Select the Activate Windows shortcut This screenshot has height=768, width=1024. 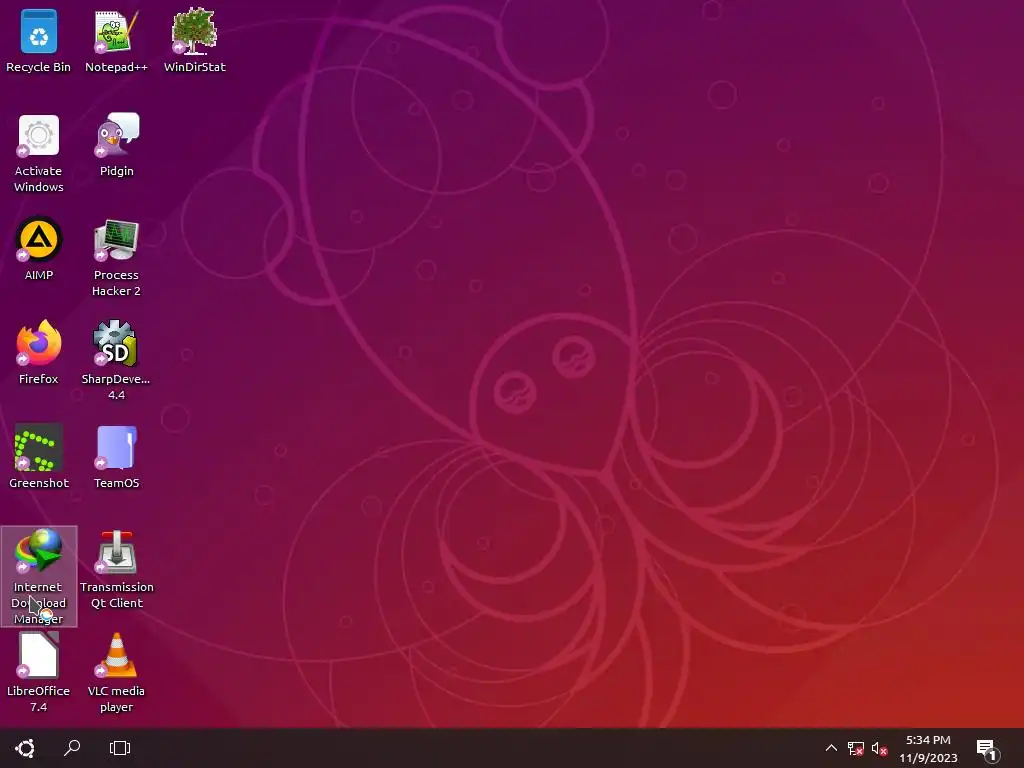point(39,153)
